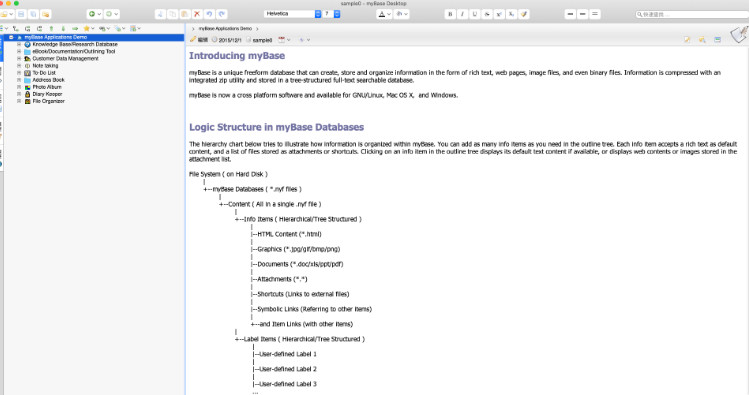Click the Introducing myBase heading
The image size is (749, 395).
point(237,56)
